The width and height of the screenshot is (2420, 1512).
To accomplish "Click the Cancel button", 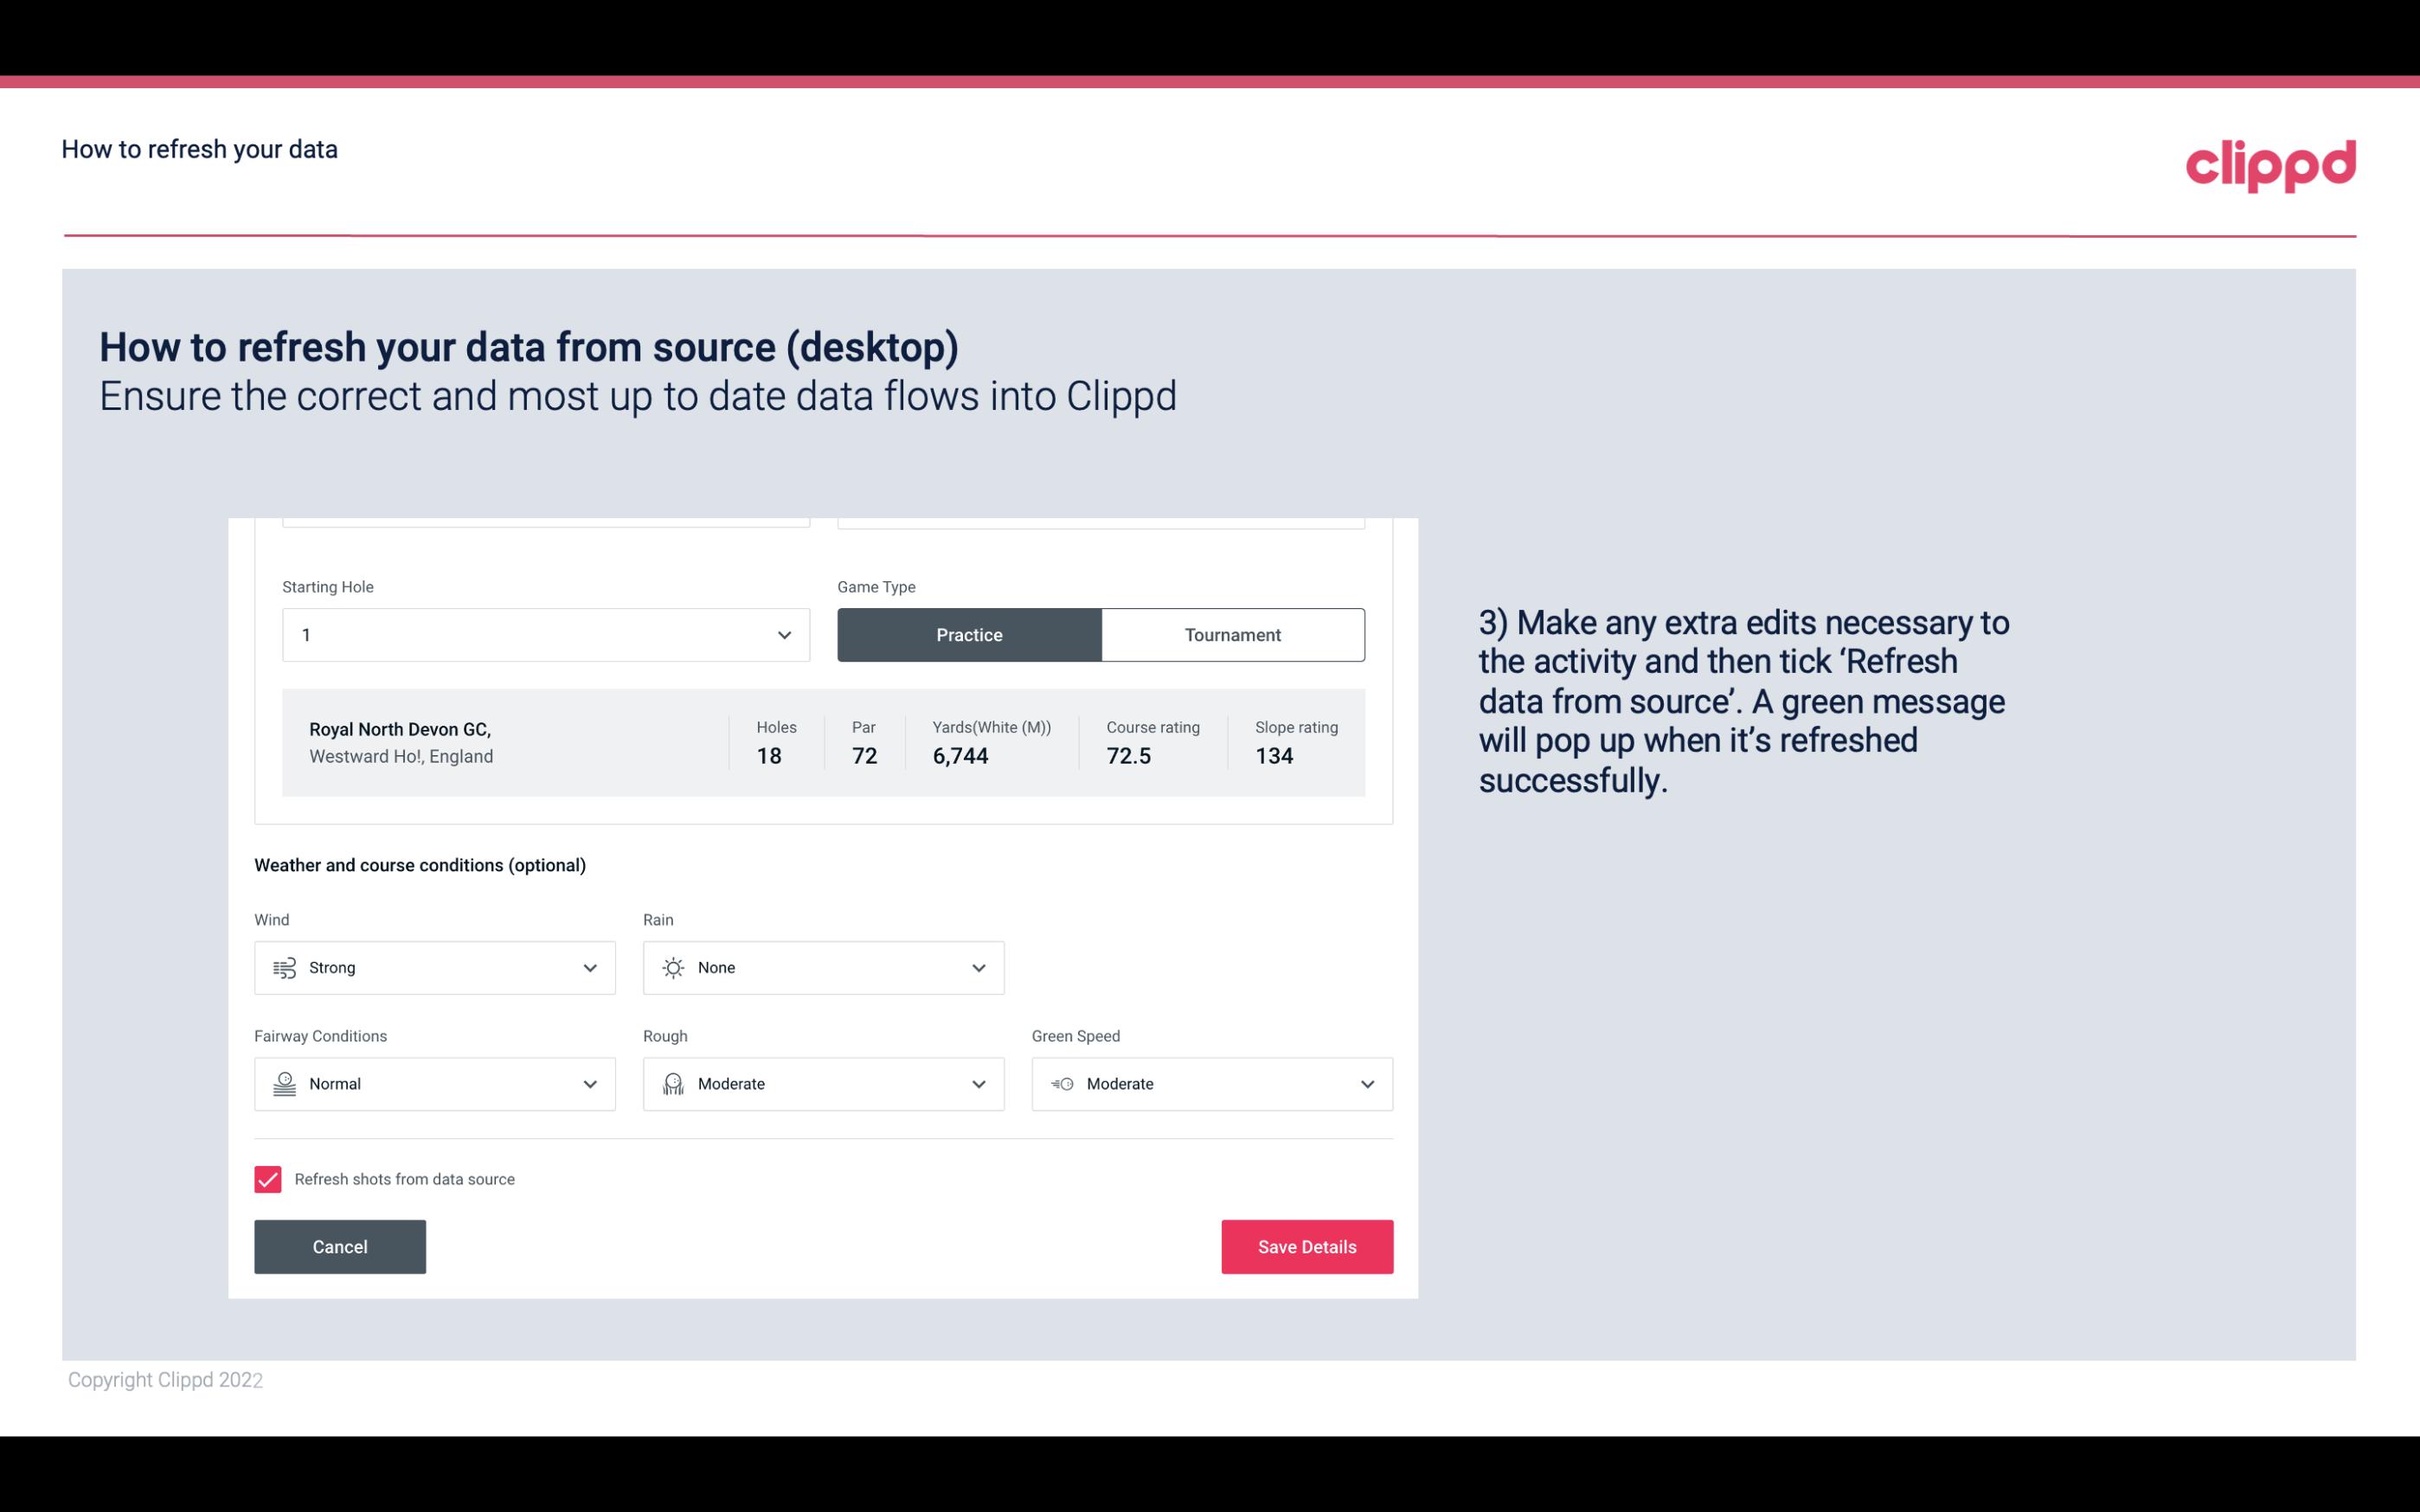I will pos(340,1247).
